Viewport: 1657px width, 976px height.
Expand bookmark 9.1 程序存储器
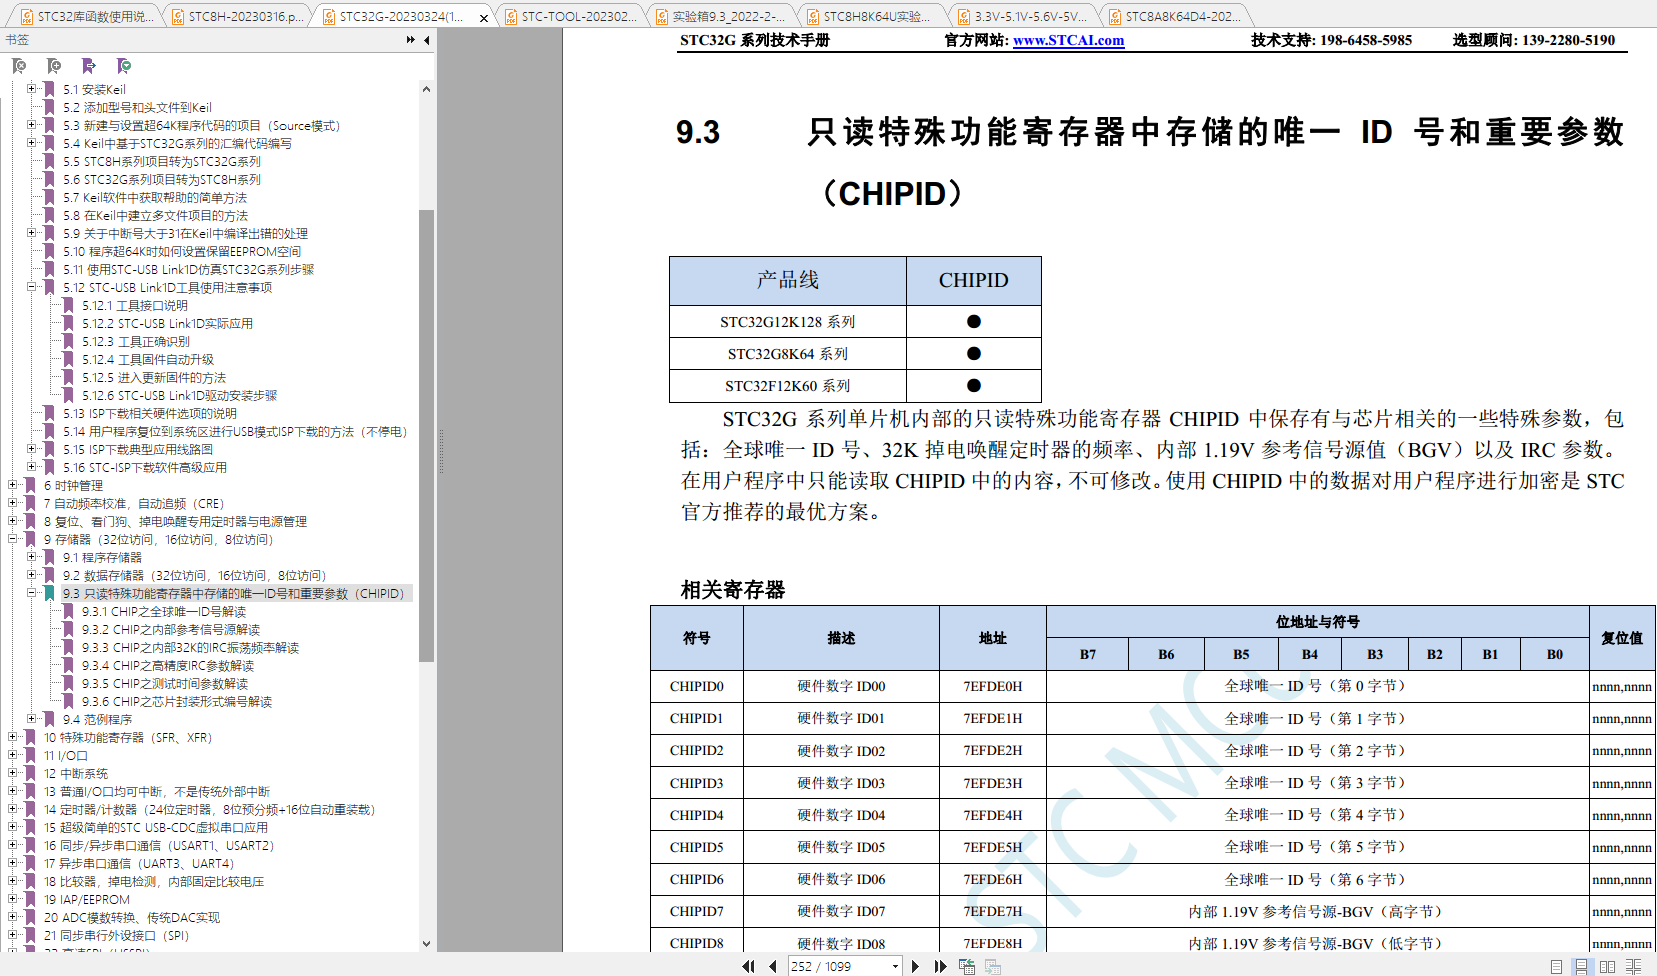tap(31, 557)
